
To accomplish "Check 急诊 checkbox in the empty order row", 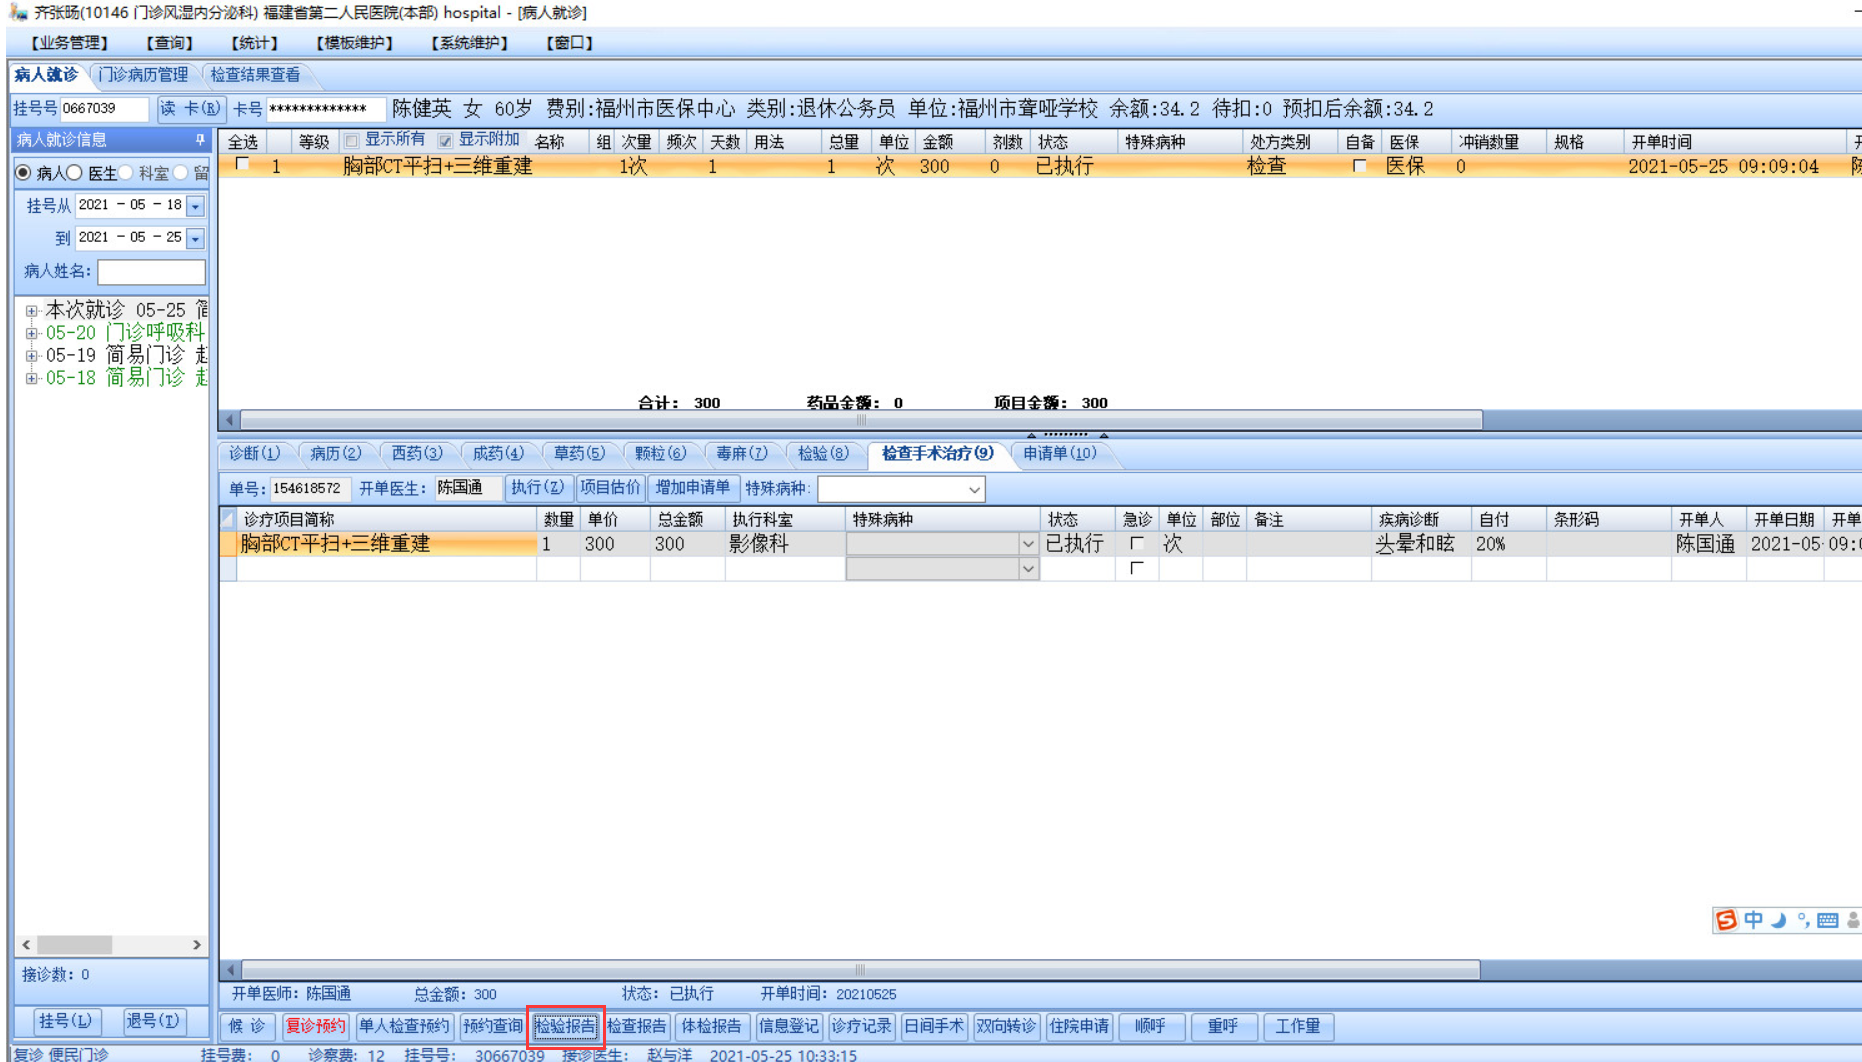I will pos(1136,568).
